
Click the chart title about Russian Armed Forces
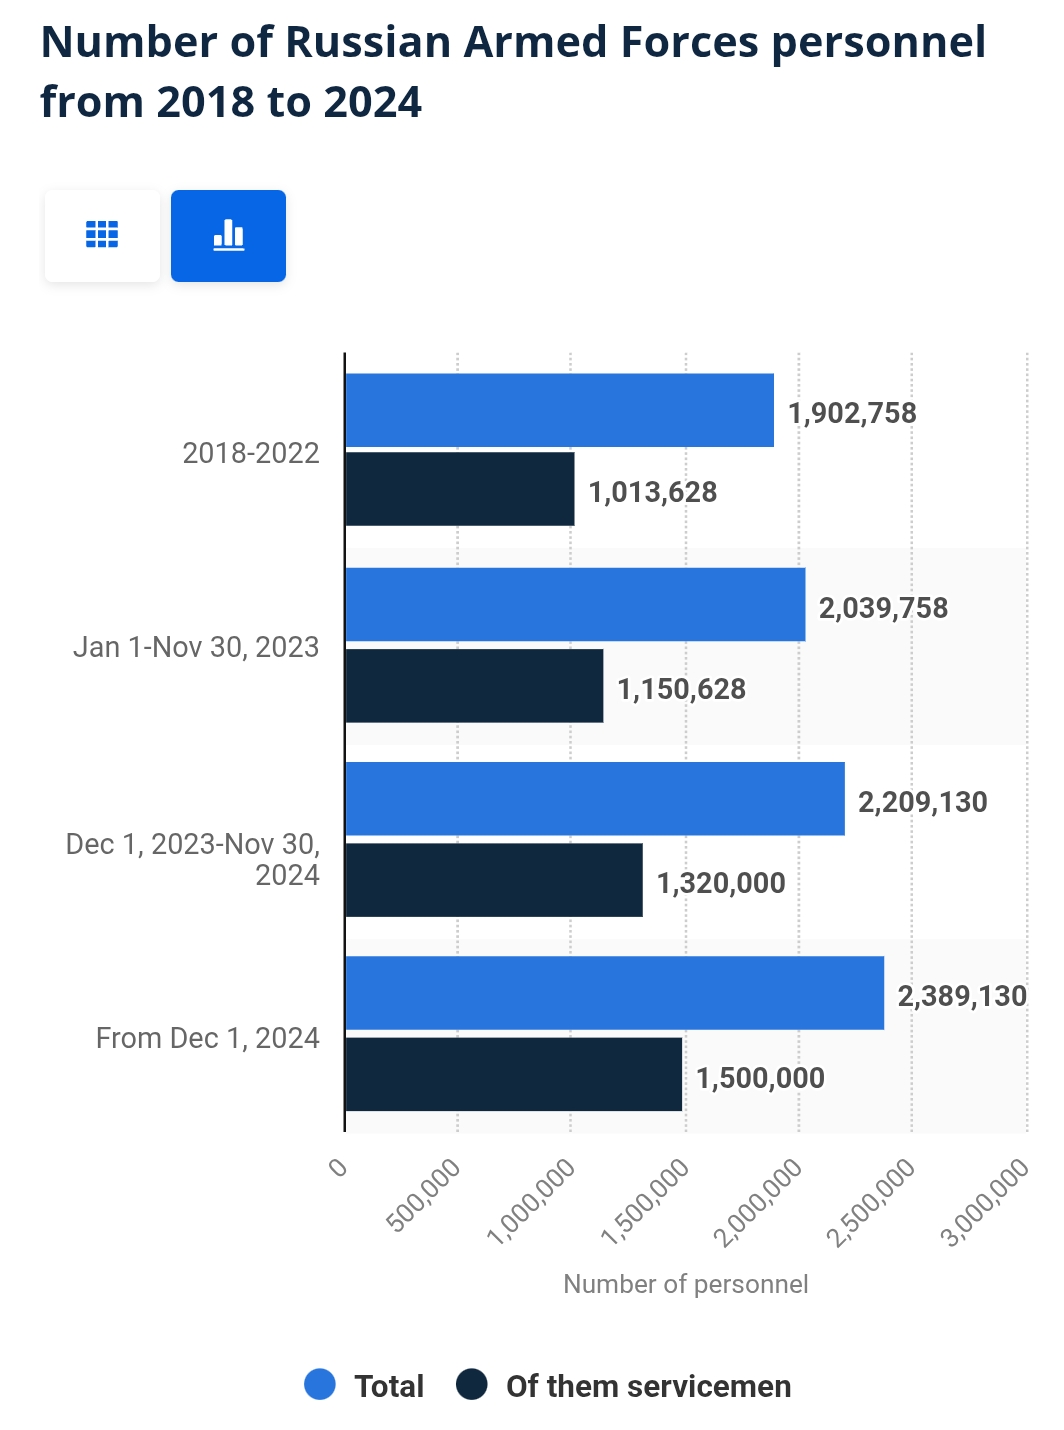click(513, 72)
